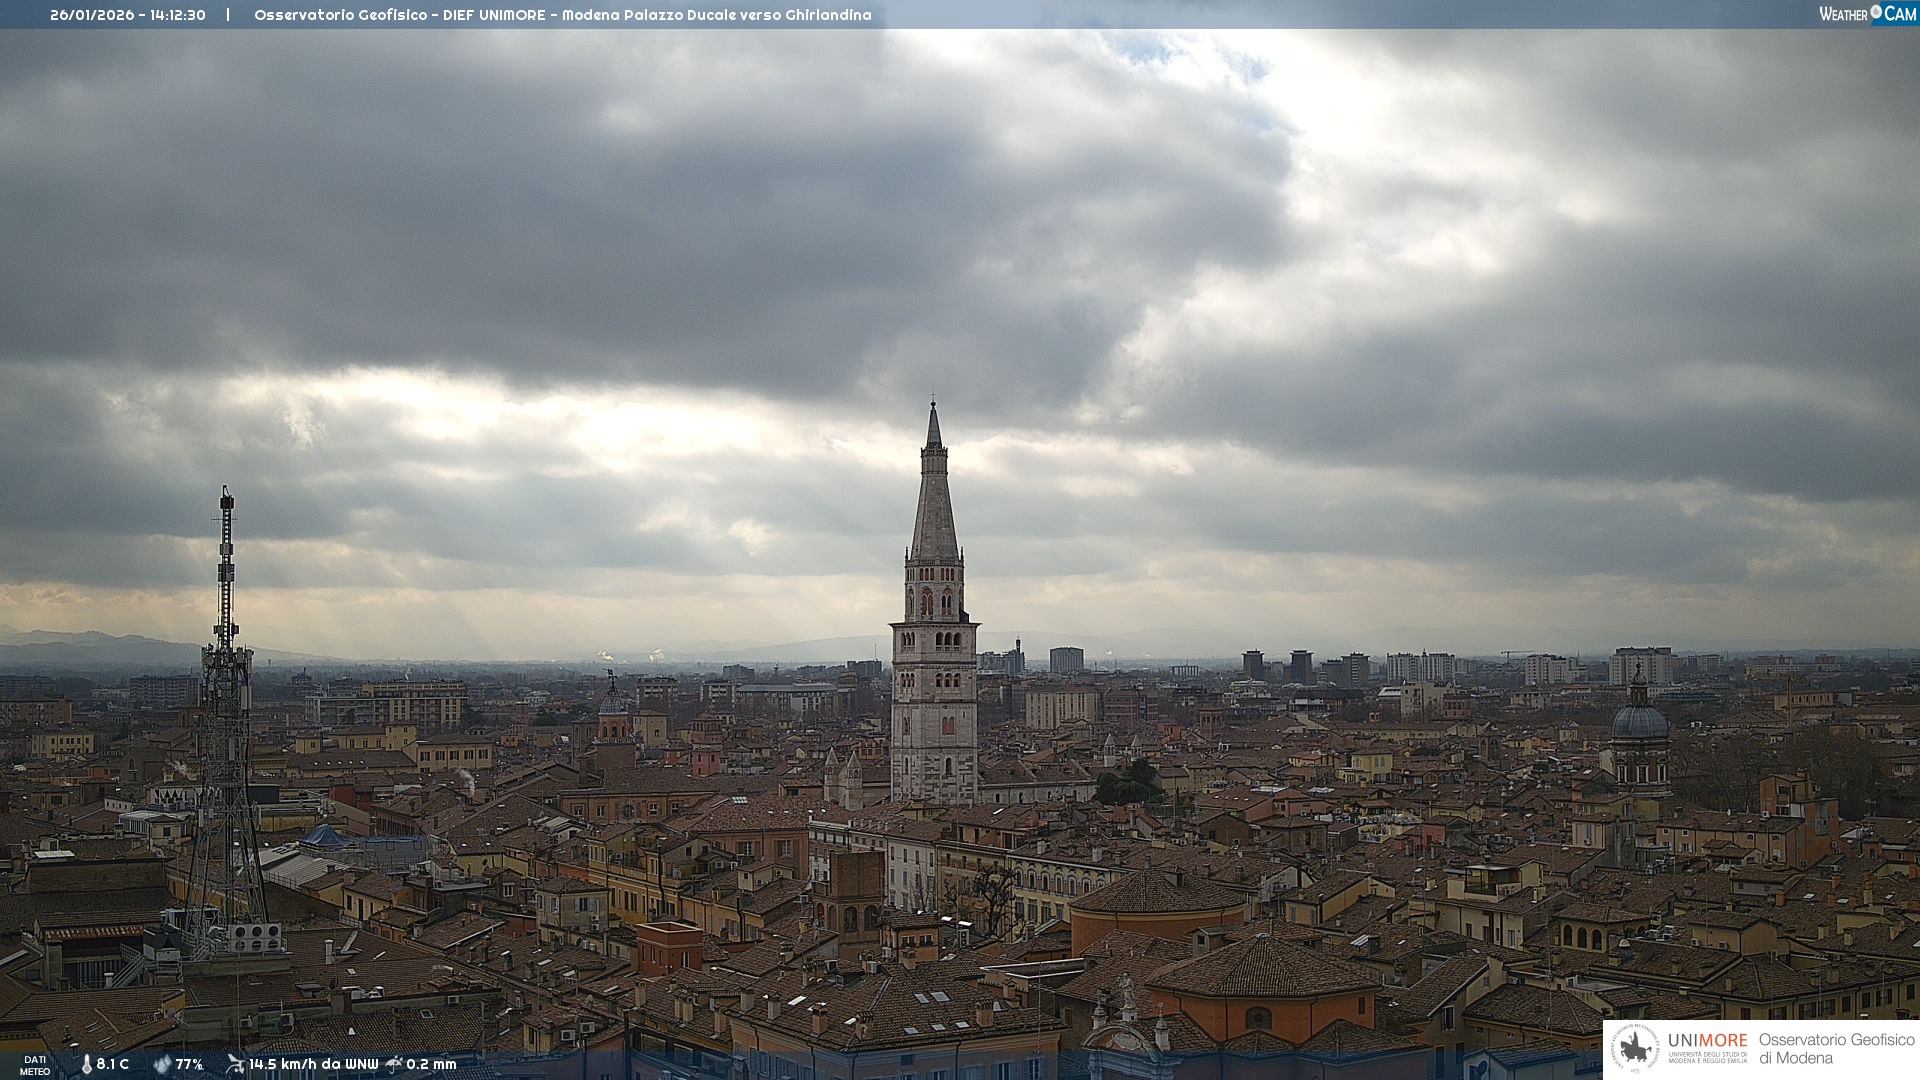Viewport: 1920px width, 1080px height.
Task: Click the UNIMORE crest emblem
Action: [1636, 1048]
